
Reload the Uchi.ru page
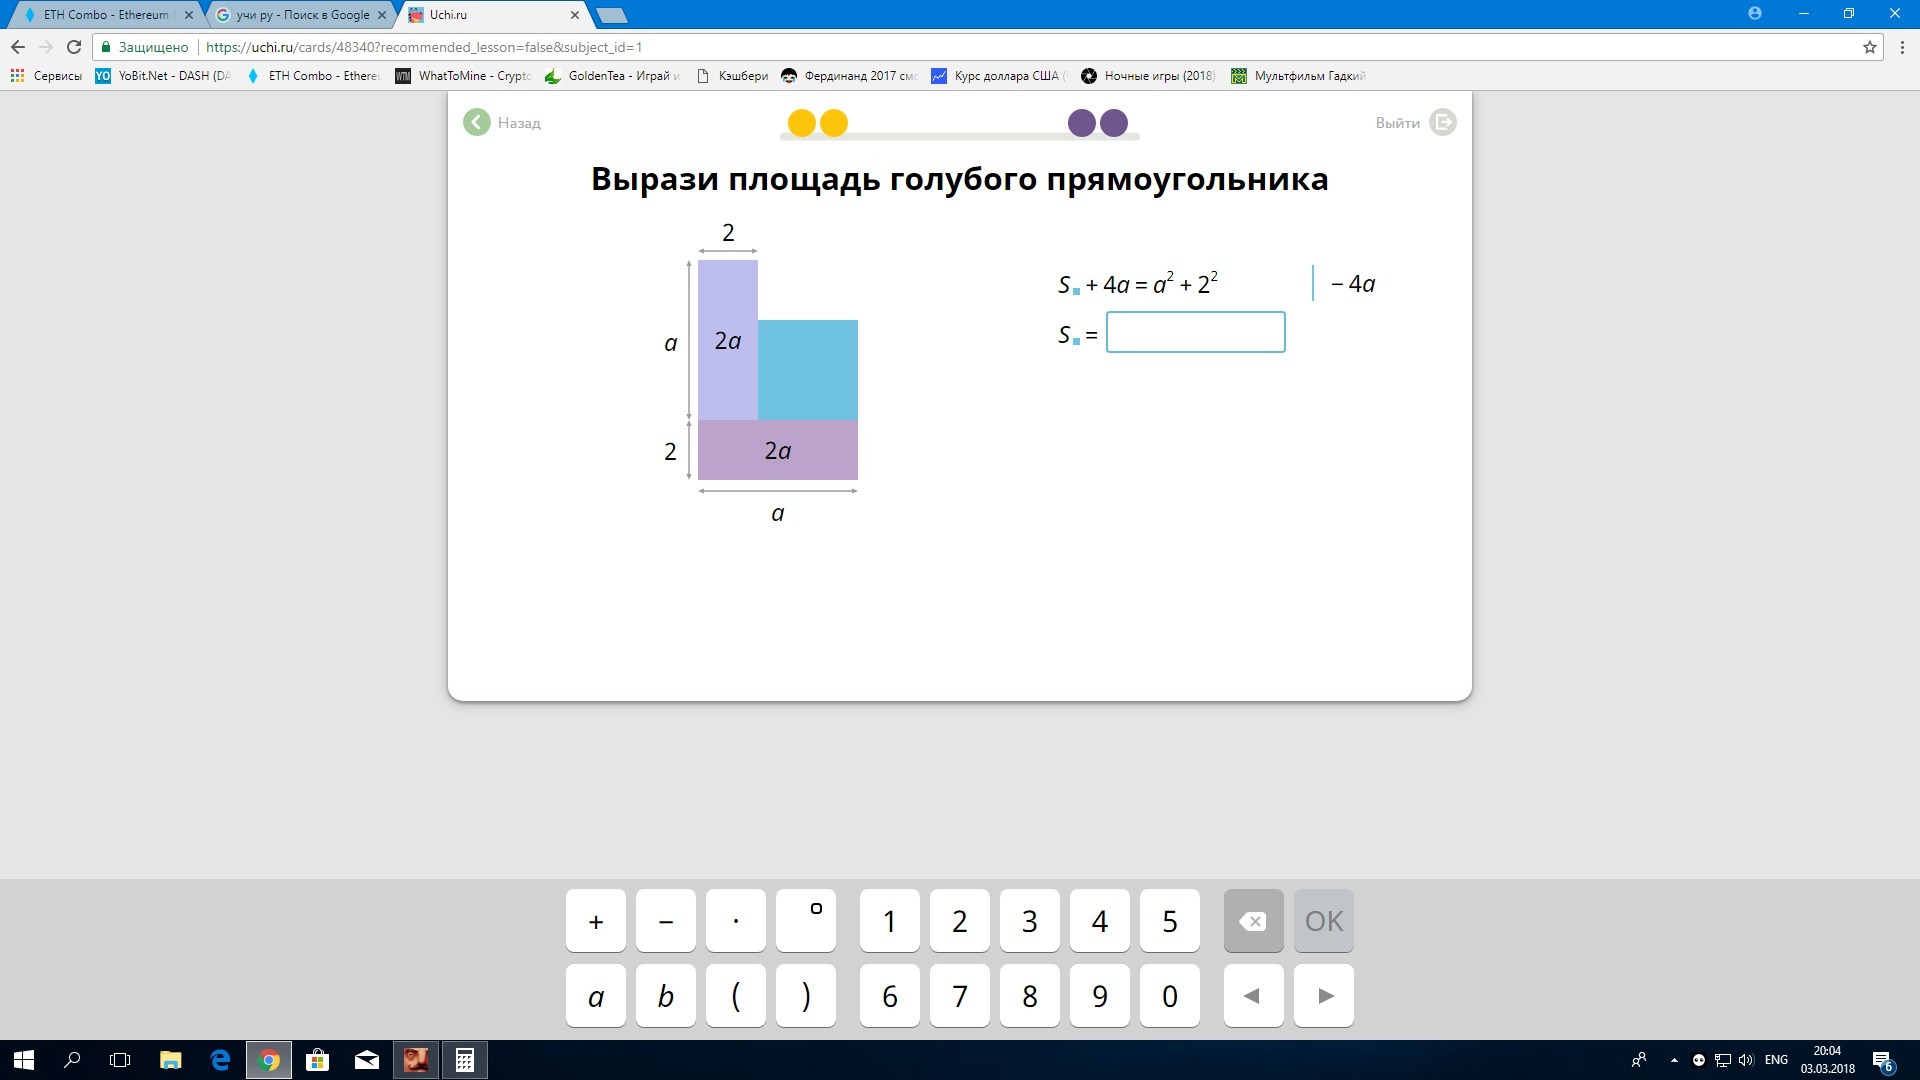73,46
